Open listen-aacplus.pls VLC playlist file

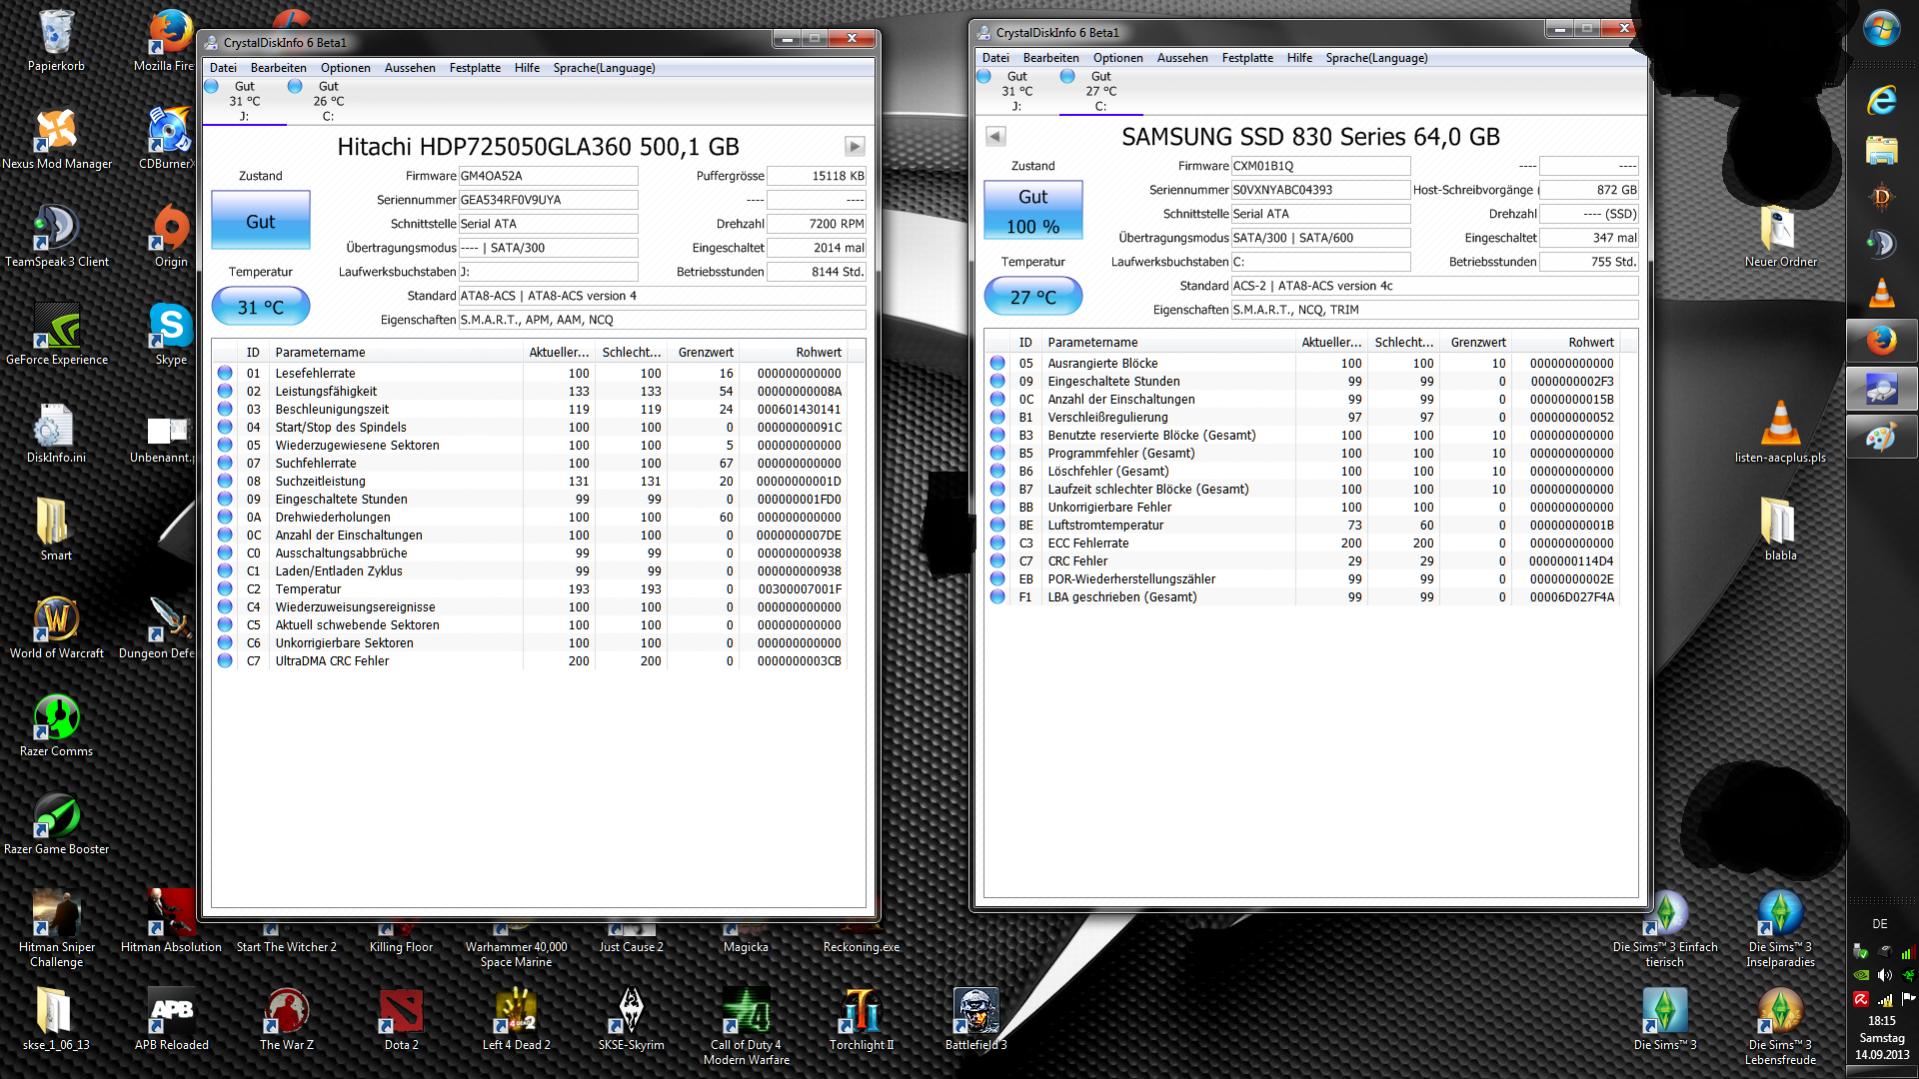[1780, 432]
